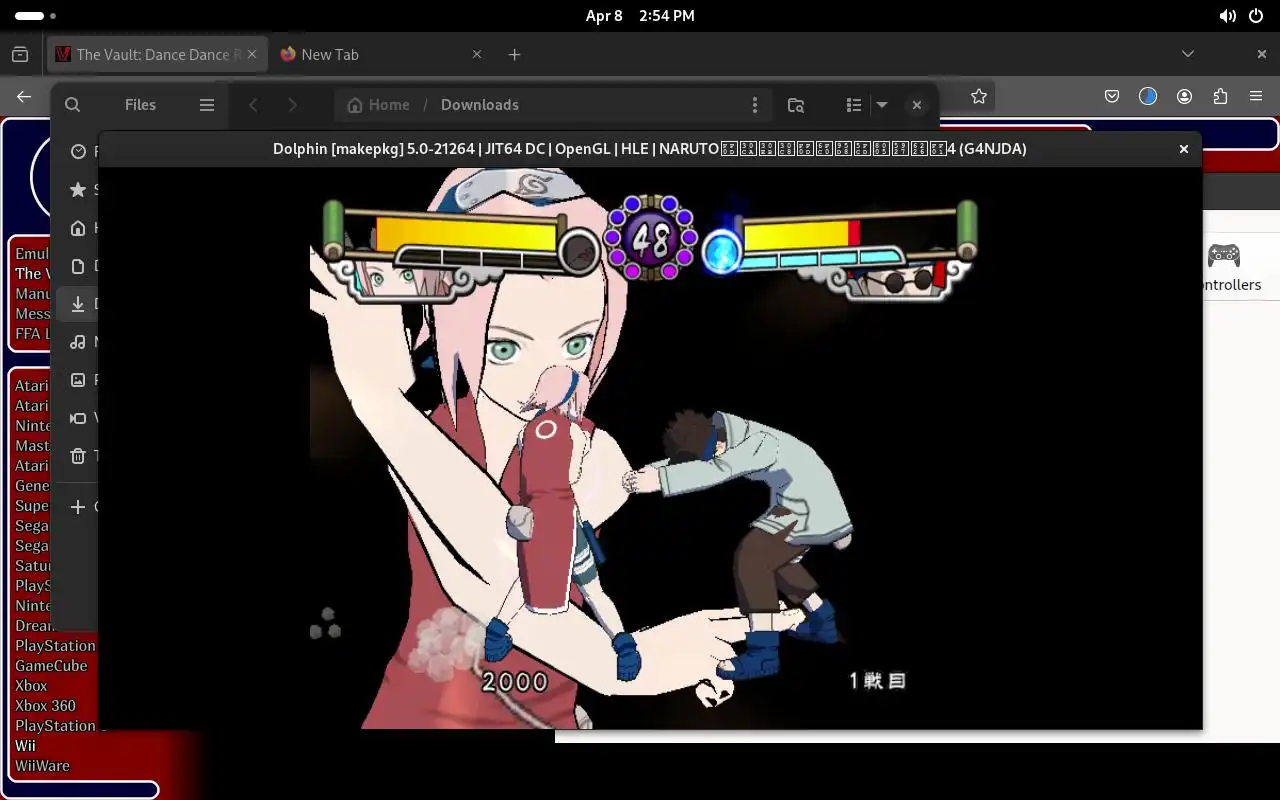1280x800 pixels.
Task: Open the Files hamburger menu
Action: 207,105
